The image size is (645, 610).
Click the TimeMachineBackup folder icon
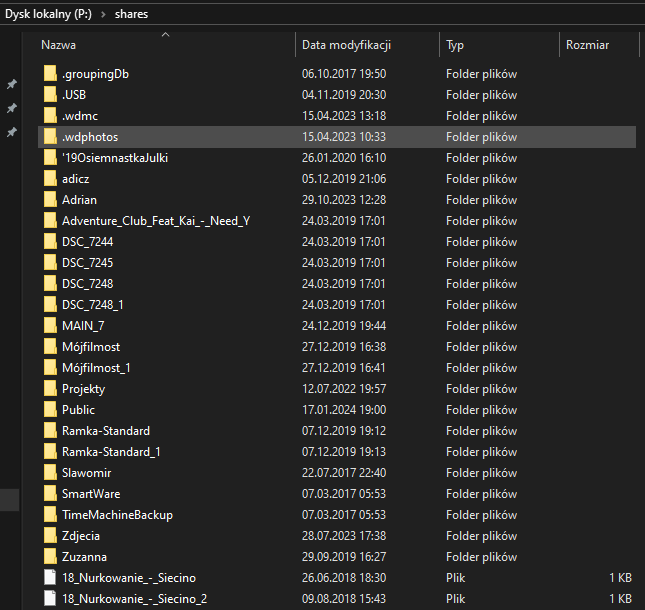coord(50,514)
